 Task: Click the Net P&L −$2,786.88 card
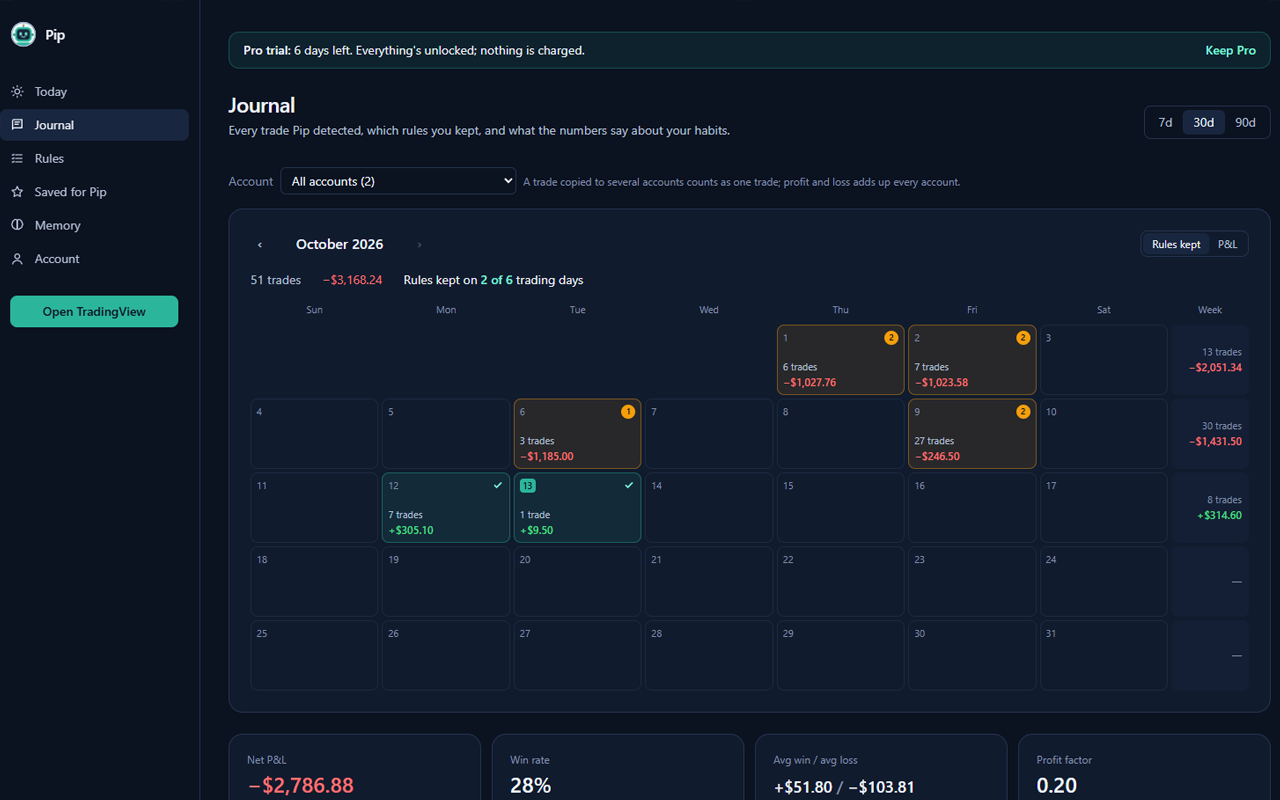(x=355, y=767)
